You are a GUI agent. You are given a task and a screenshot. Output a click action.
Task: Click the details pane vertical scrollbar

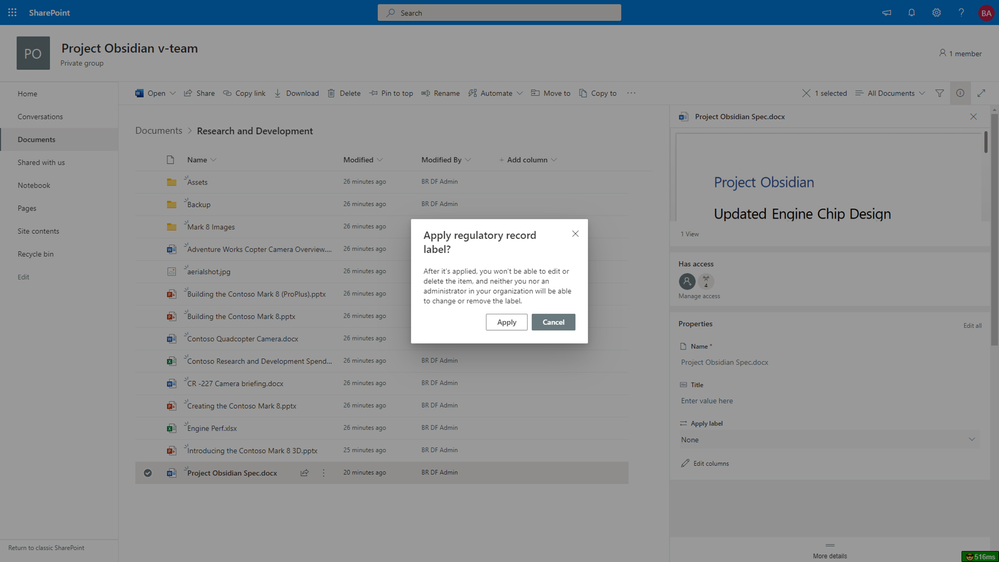[x=994, y=228]
